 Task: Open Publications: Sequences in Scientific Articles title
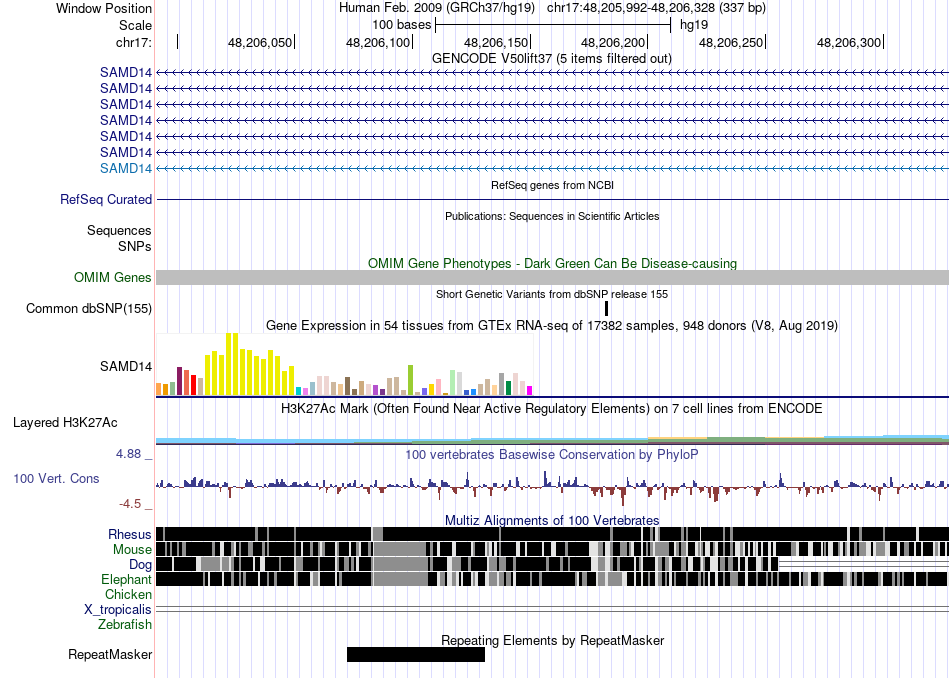[x=552, y=216]
